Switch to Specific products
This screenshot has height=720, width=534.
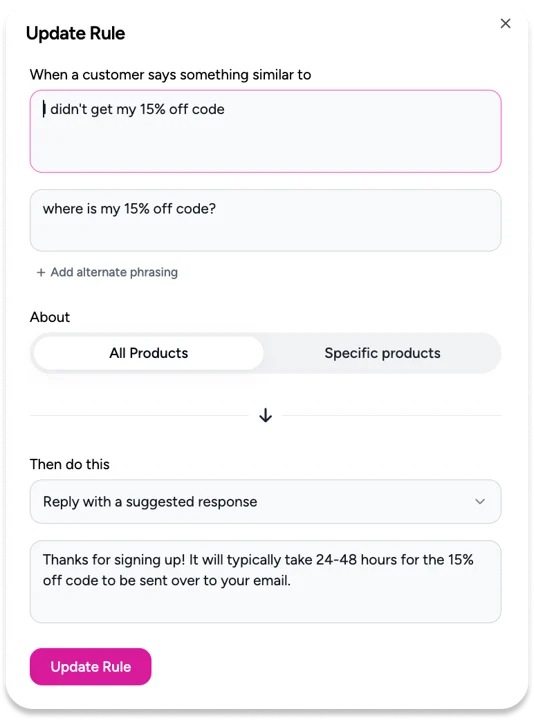point(382,353)
